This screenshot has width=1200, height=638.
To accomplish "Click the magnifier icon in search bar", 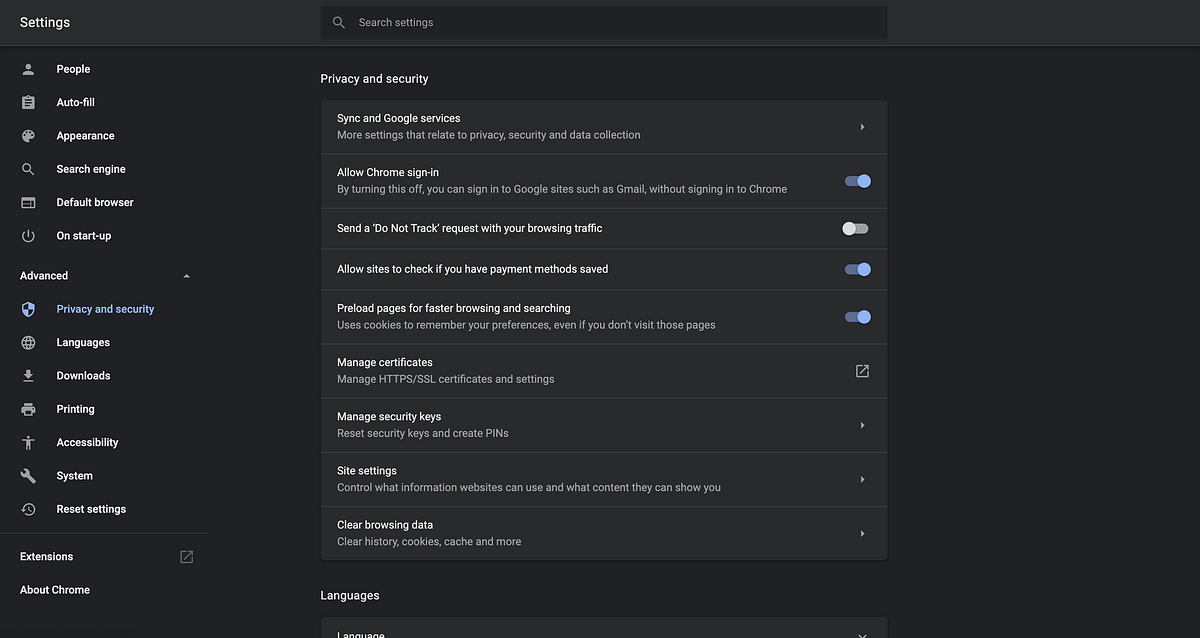I will pos(339,22).
